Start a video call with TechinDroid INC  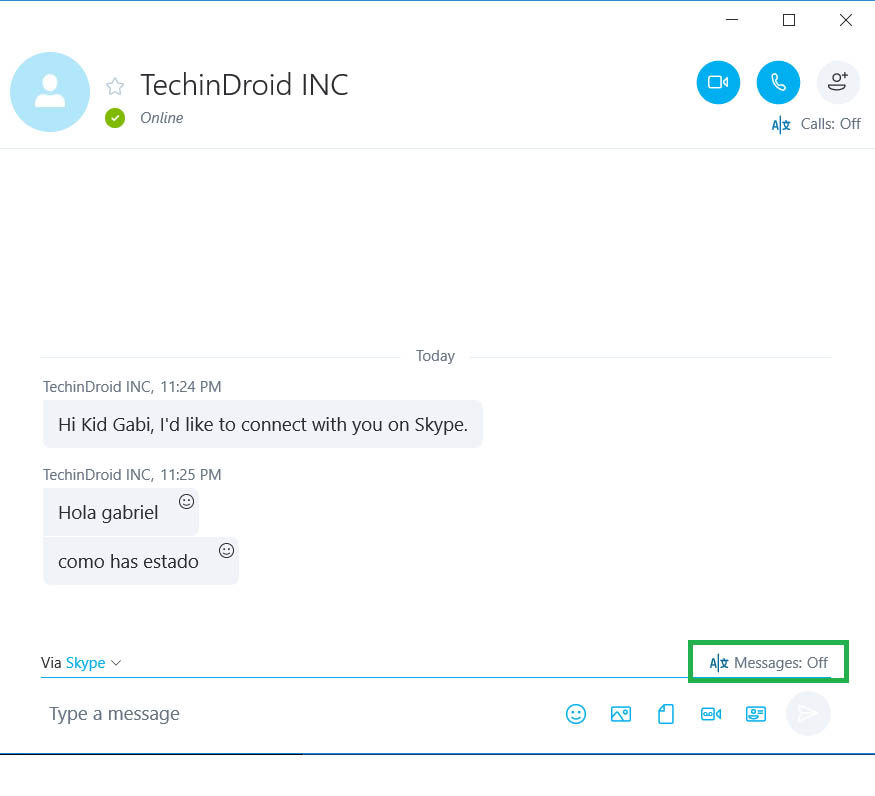[718, 83]
